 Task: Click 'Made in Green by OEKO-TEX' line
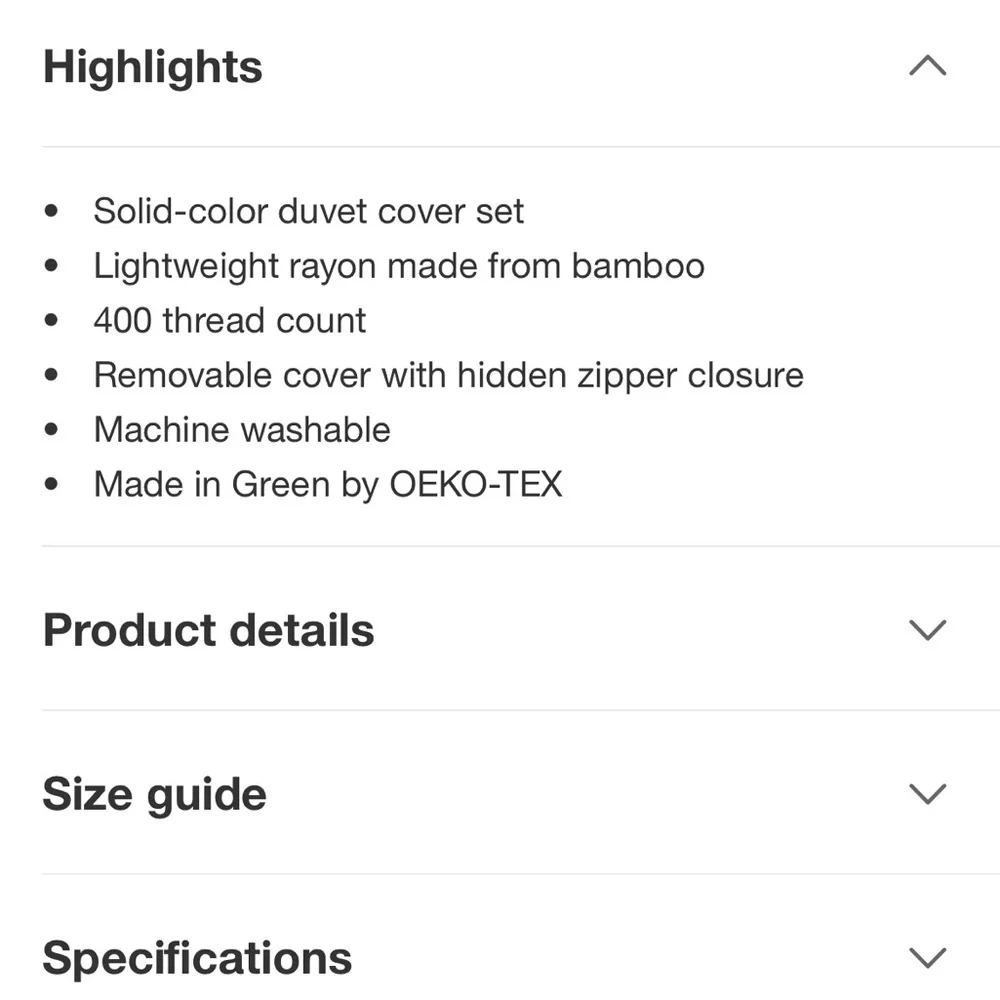tap(328, 484)
